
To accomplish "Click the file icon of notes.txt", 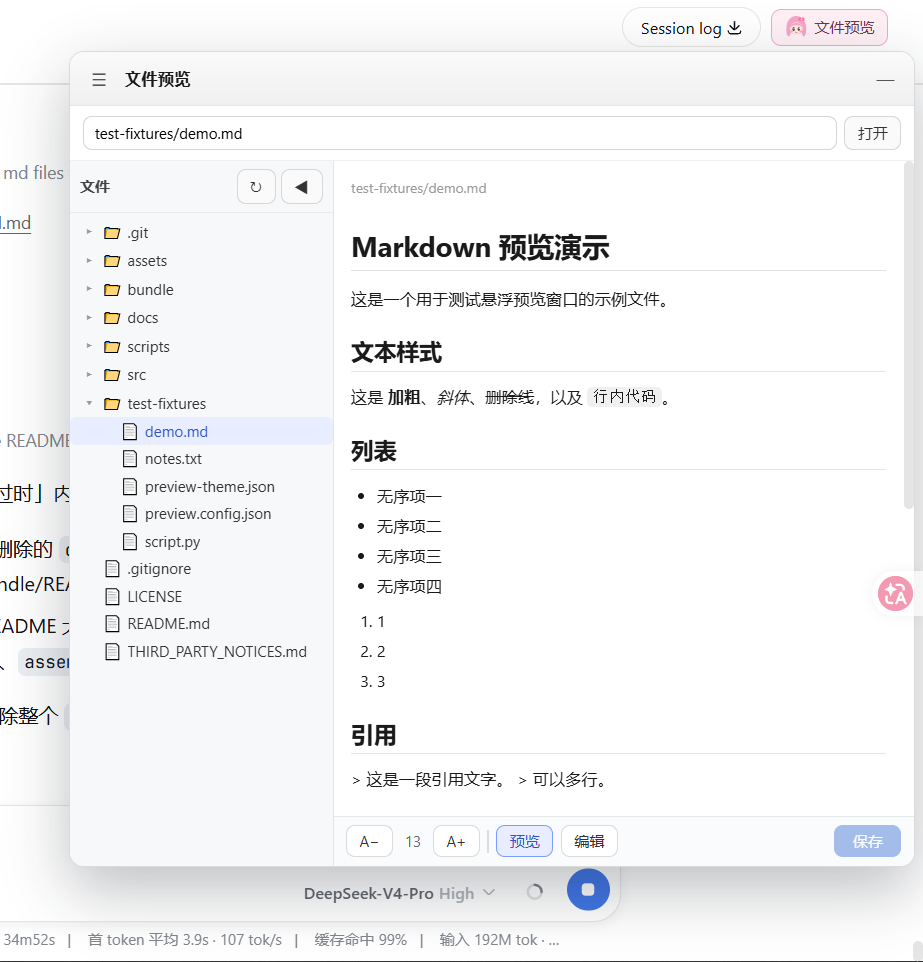I will pyautogui.click(x=130, y=458).
